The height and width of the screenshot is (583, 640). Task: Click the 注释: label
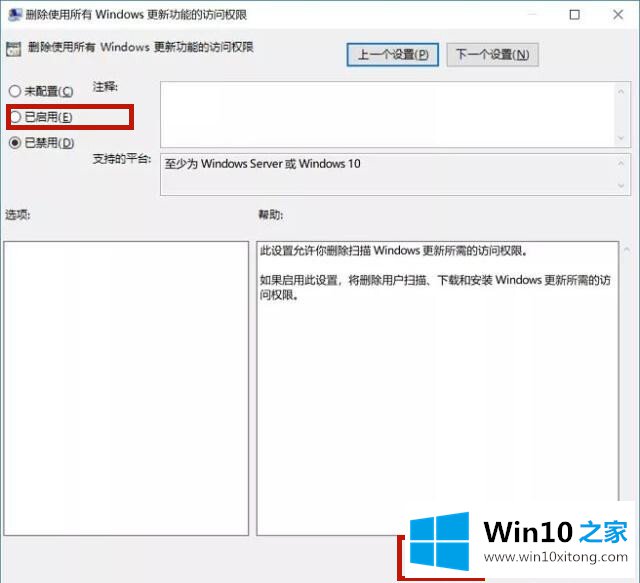(105, 87)
